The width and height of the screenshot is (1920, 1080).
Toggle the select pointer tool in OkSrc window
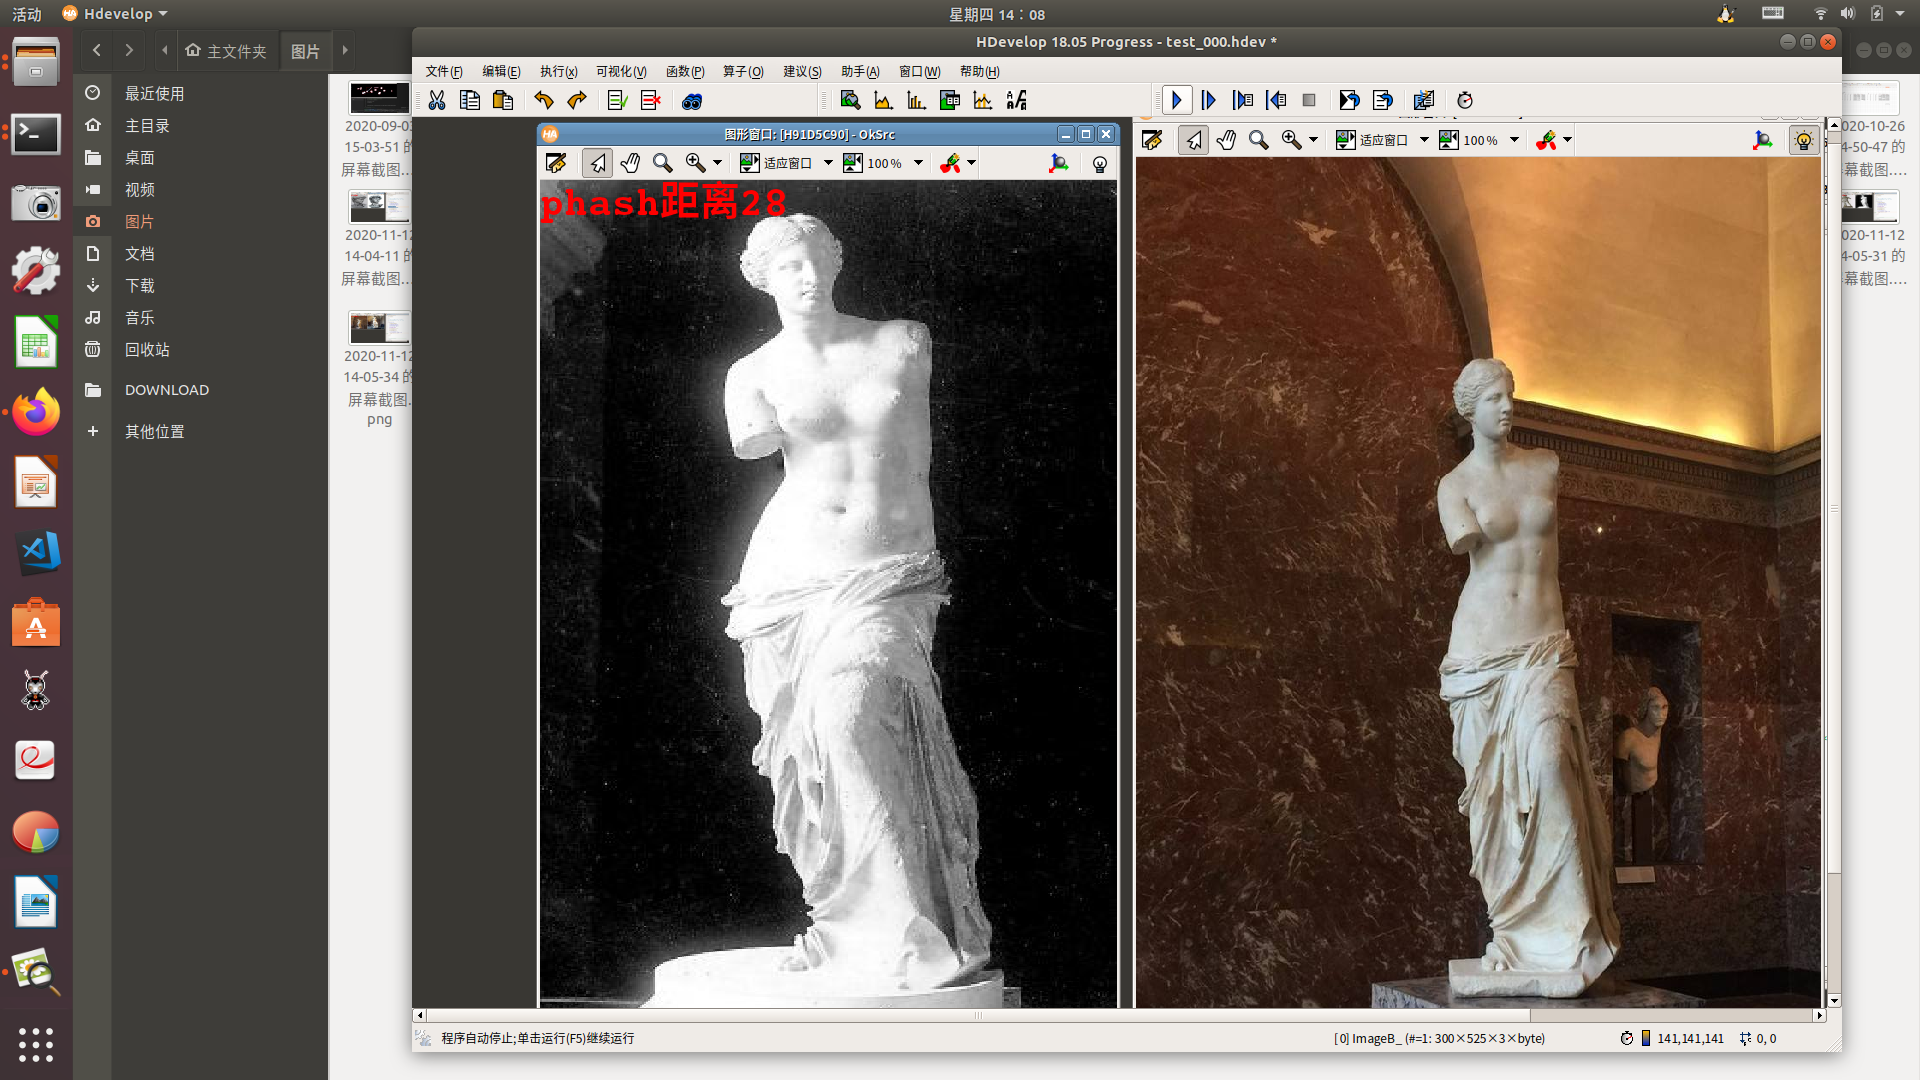pos(597,163)
